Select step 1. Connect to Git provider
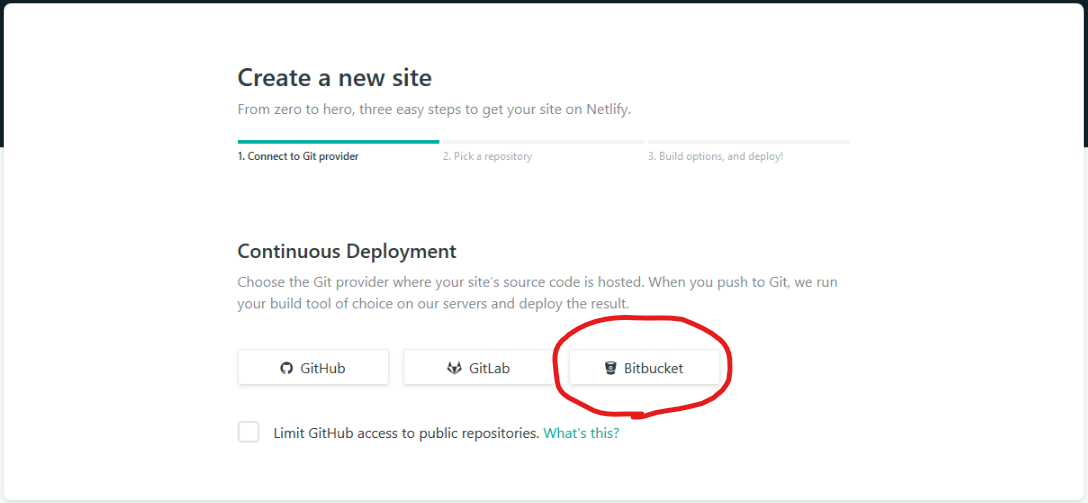 coord(298,157)
